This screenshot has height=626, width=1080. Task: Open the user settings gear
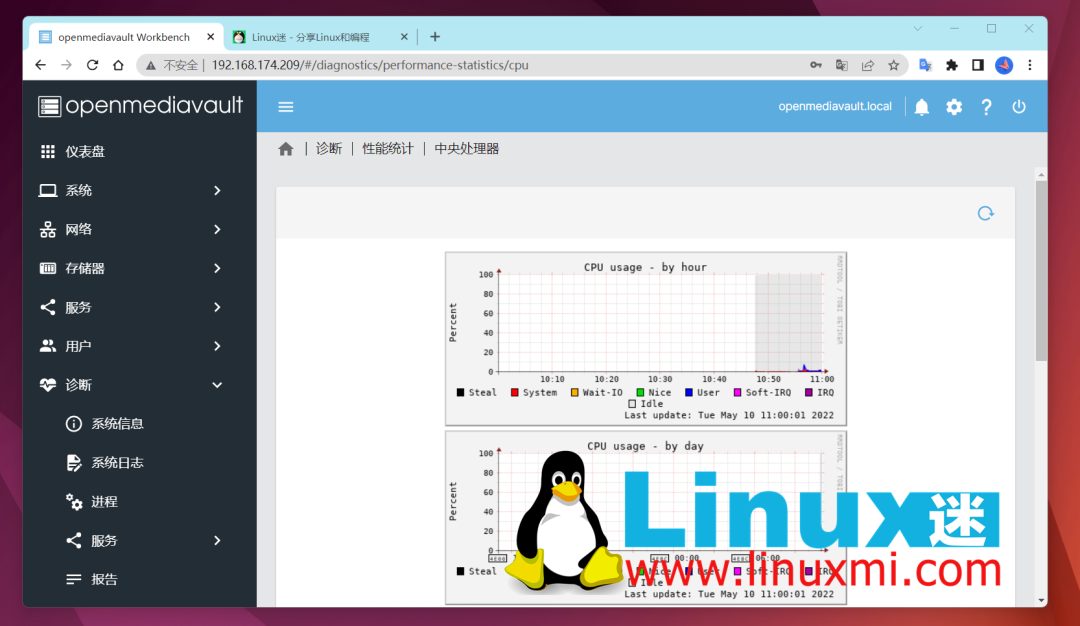click(954, 107)
